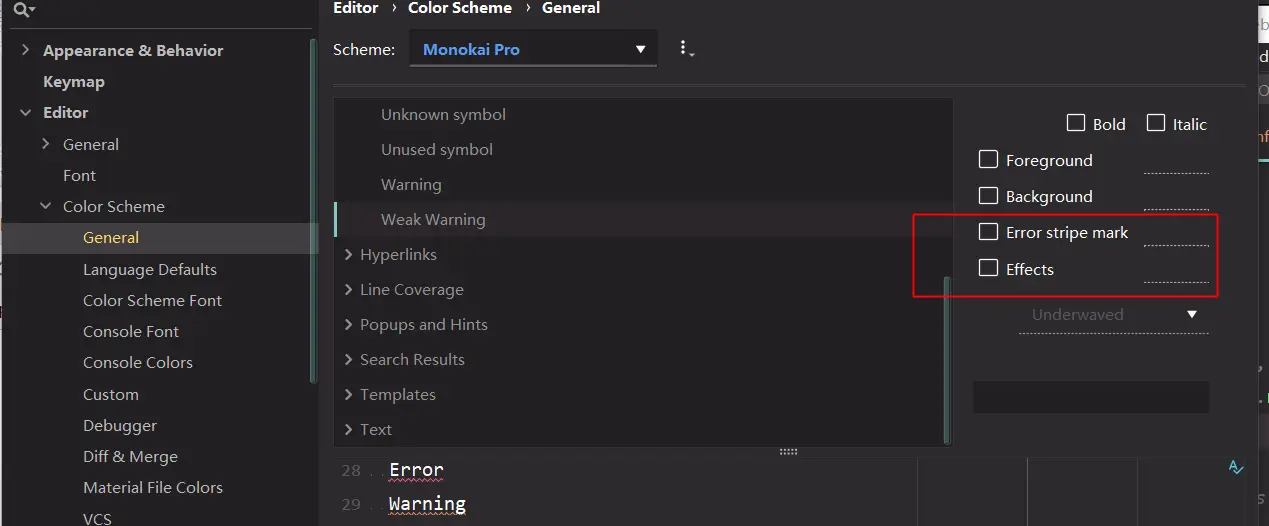Enable the Effects checkbox
The height and width of the screenshot is (526, 1269).
point(988,268)
